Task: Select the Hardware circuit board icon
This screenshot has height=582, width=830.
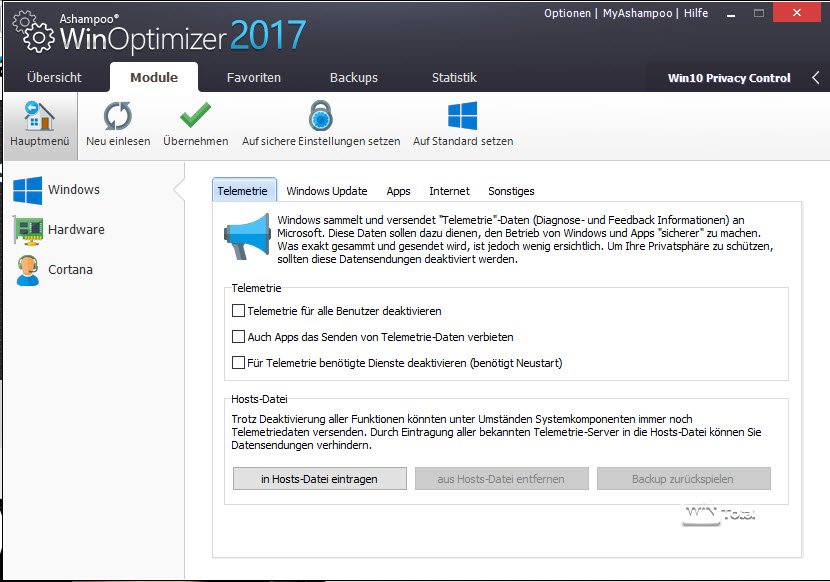Action: pos(28,230)
